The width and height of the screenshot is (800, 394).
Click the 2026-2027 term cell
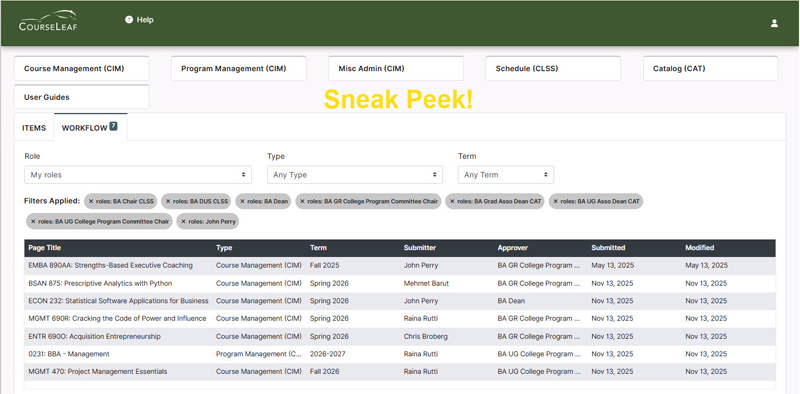[x=327, y=354]
